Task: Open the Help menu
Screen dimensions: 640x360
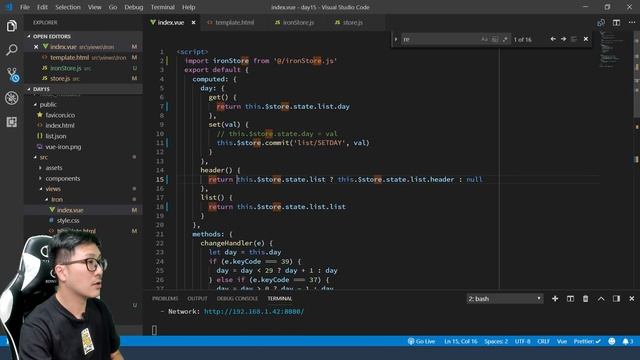Action: (188, 7)
